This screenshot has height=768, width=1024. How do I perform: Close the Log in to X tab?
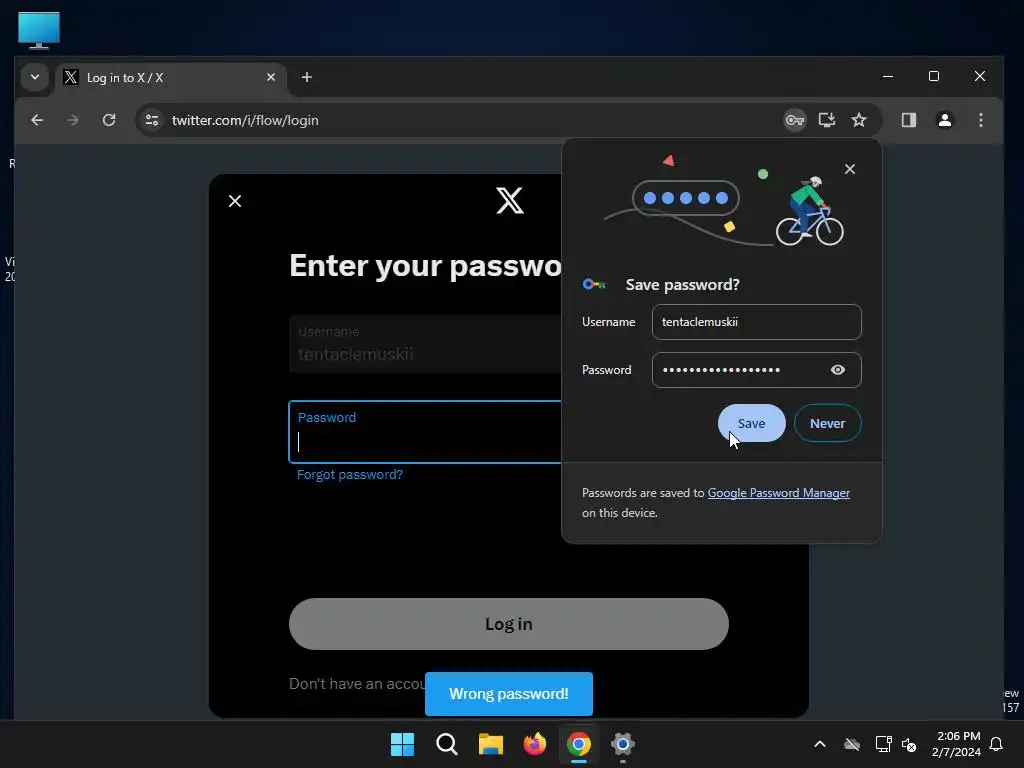[271, 77]
